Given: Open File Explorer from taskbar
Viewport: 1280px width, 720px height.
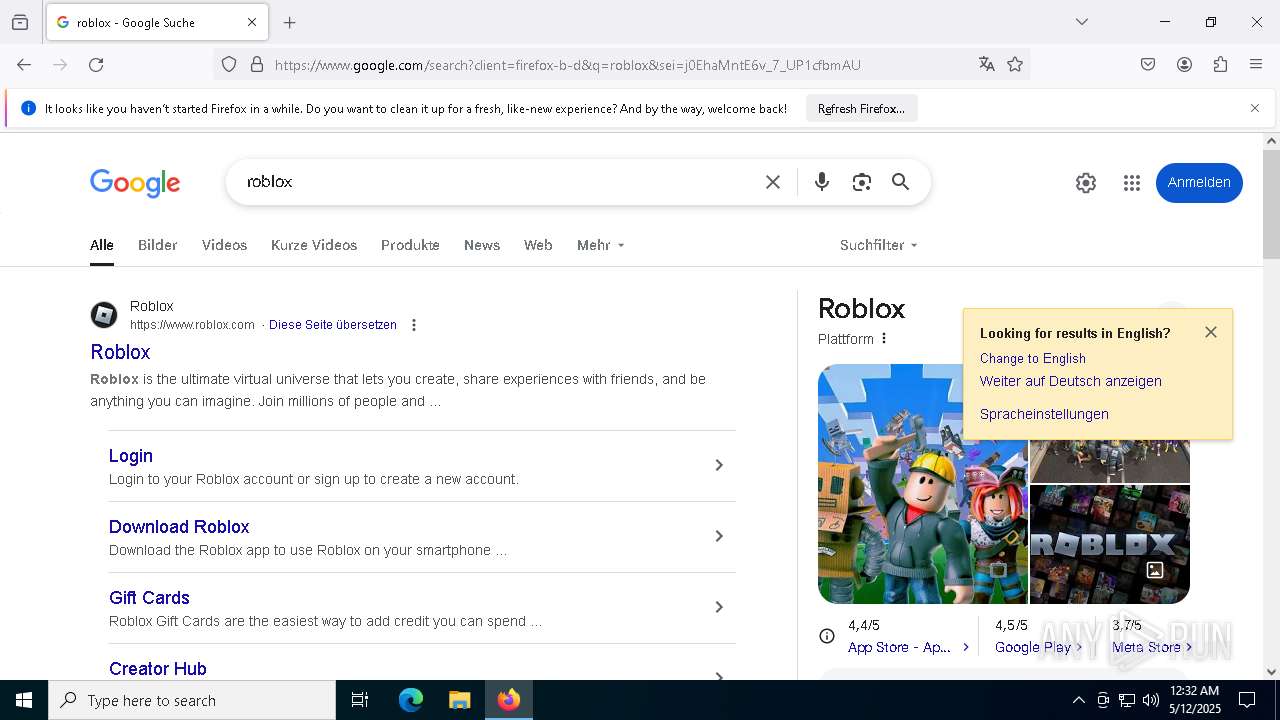Looking at the screenshot, I should point(459,700).
